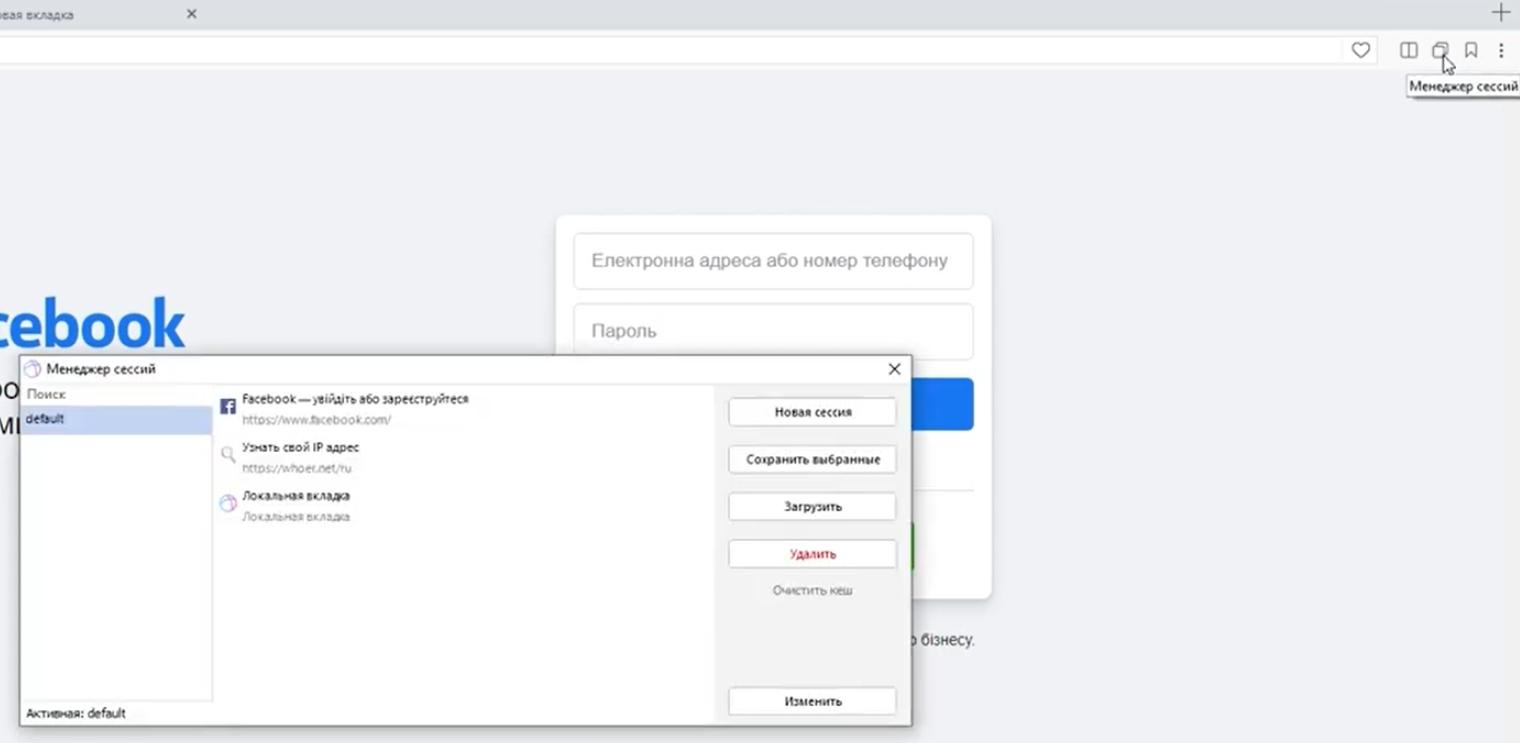Click the Локальная вкладка globe icon
The height and width of the screenshot is (743, 1520).
(x=228, y=504)
